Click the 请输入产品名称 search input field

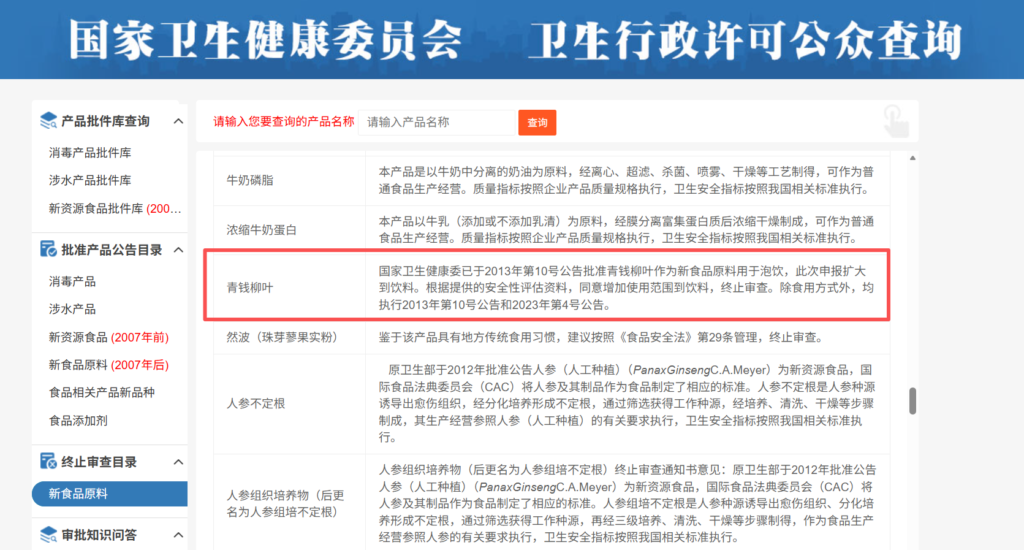point(436,122)
